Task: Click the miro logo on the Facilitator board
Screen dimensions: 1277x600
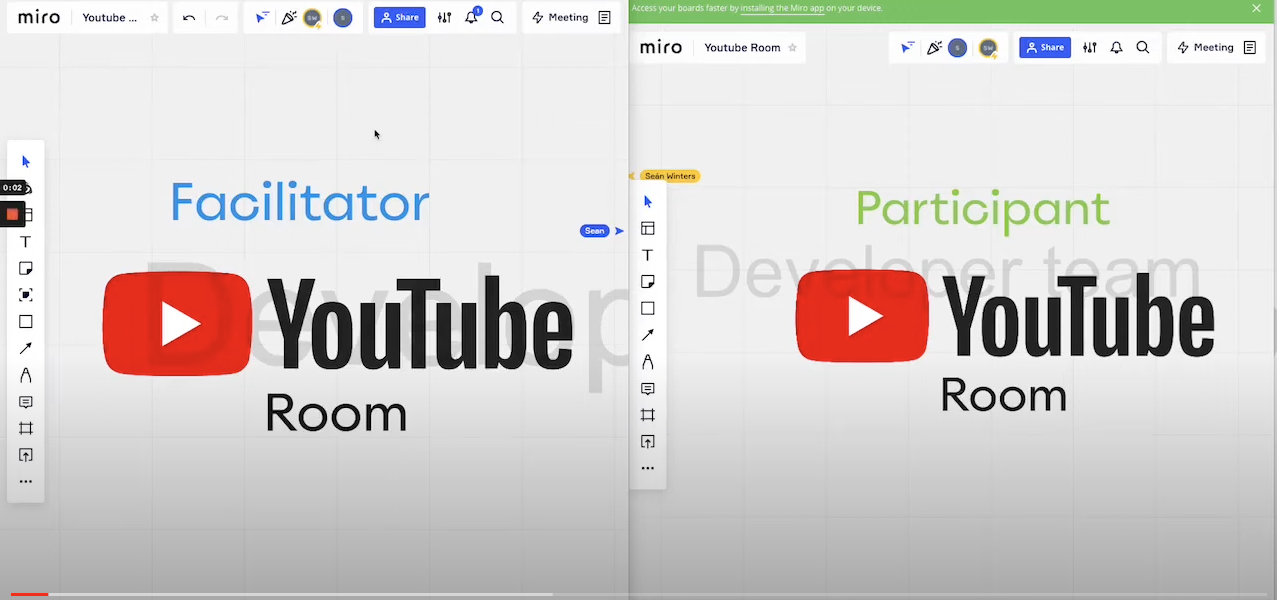Action: coord(39,18)
